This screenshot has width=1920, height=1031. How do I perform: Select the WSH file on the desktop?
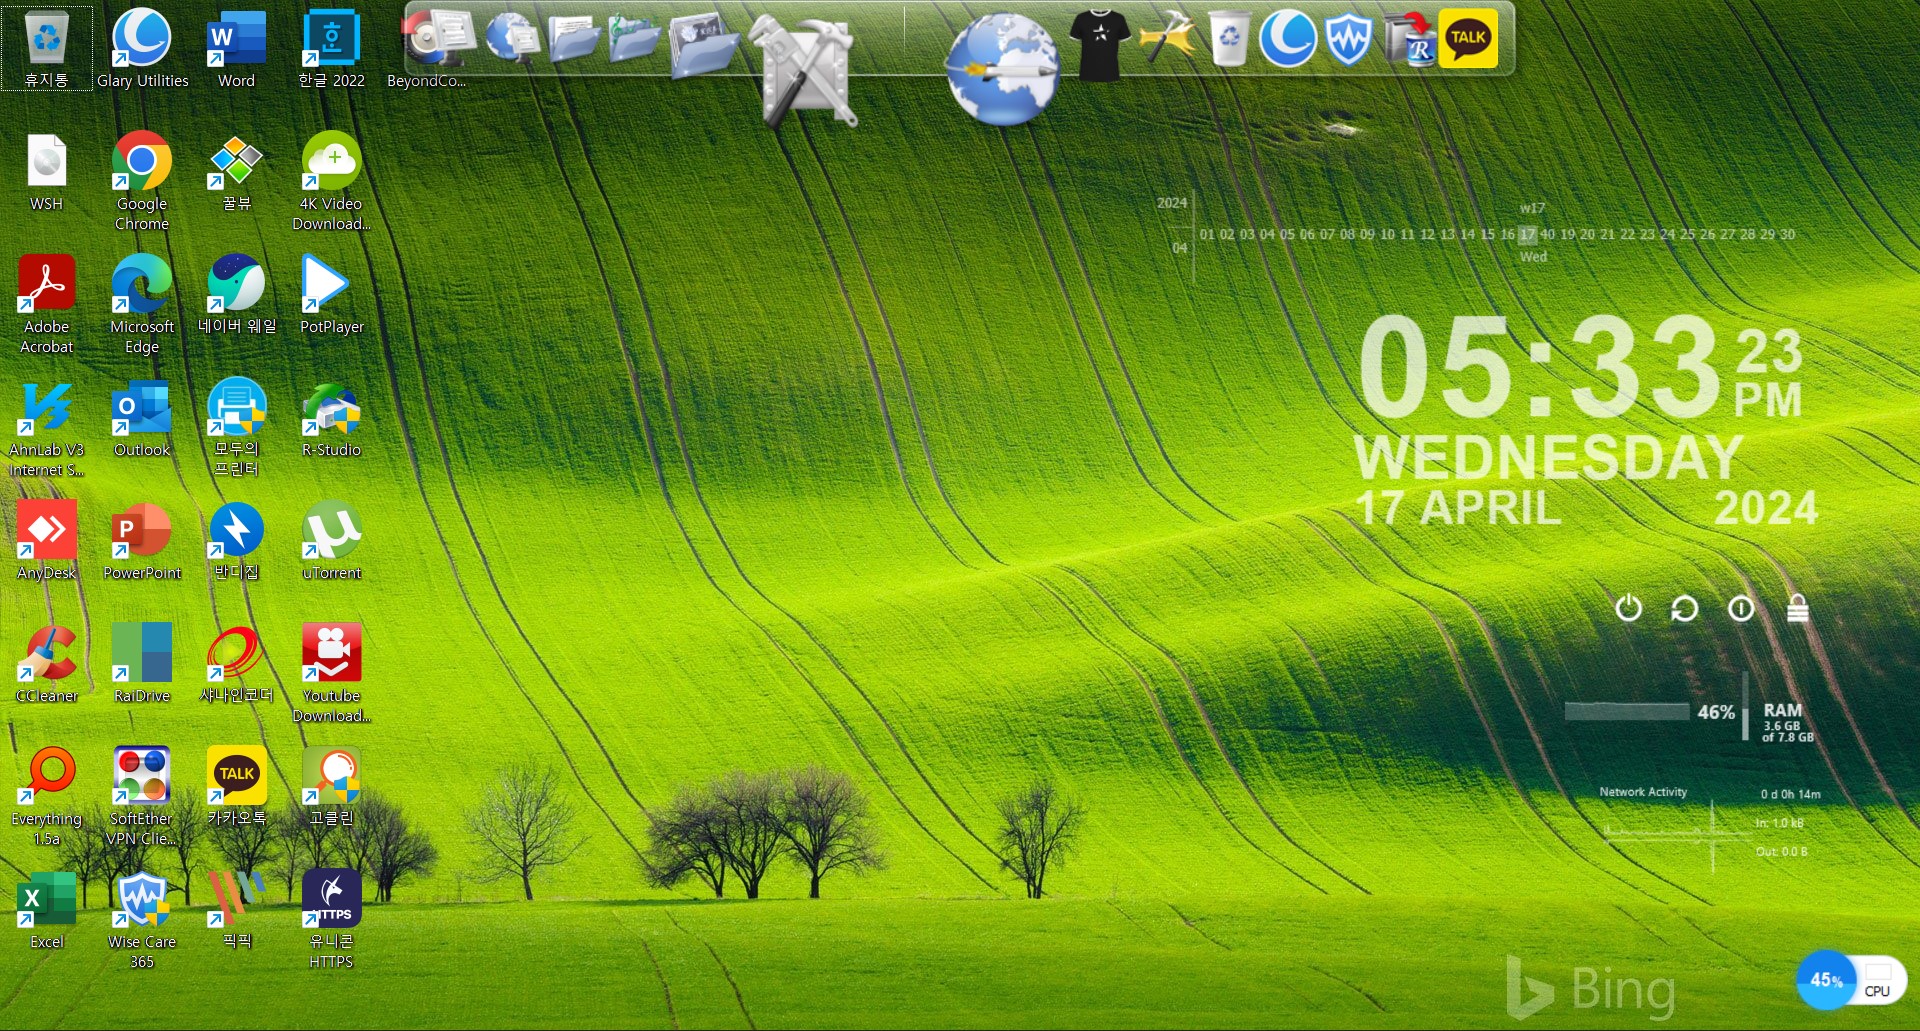(x=46, y=172)
